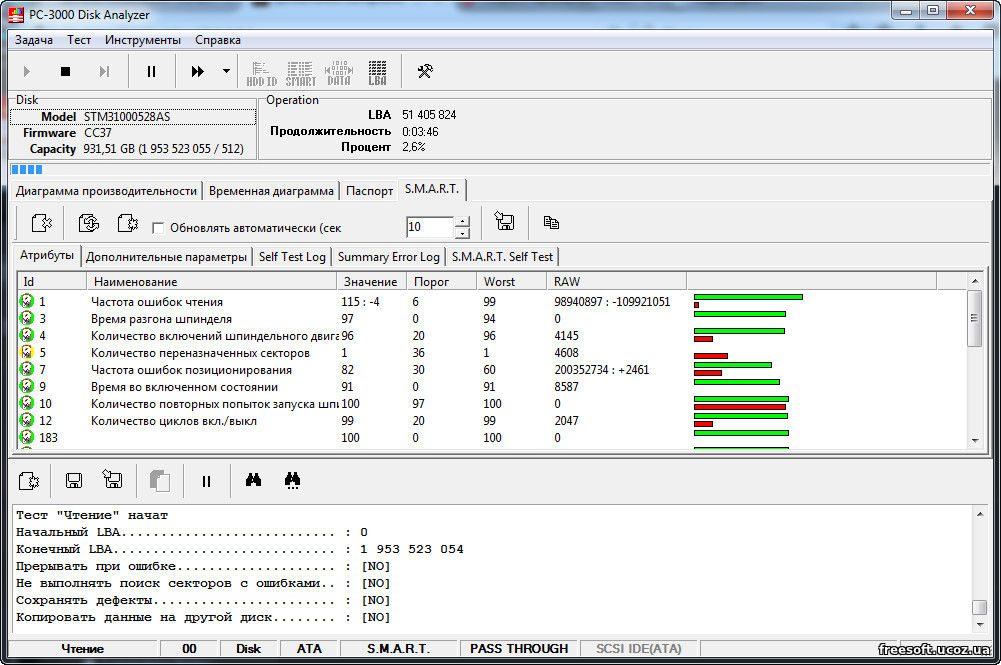This screenshot has height=665, width=1001.
Task: Open Дополнительные параметры sub-tab
Action: point(166,257)
